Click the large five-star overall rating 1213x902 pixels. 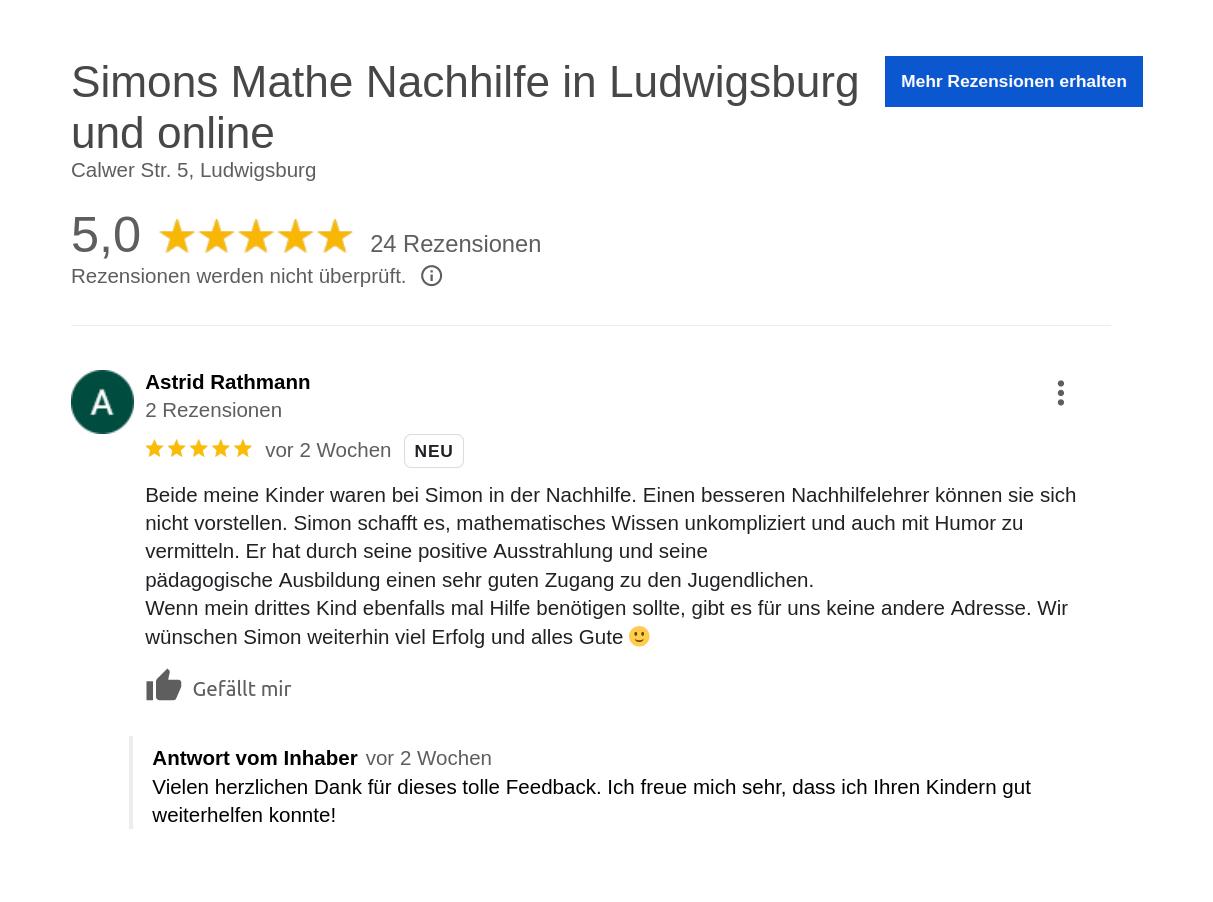point(255,238)
